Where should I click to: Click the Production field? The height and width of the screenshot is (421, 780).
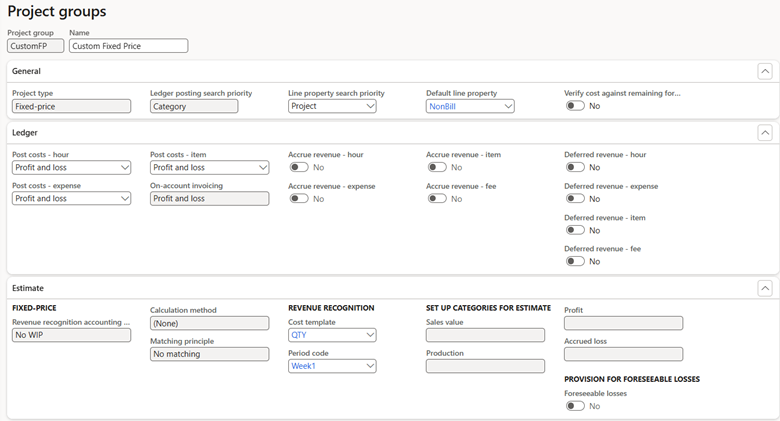(486, 366)
